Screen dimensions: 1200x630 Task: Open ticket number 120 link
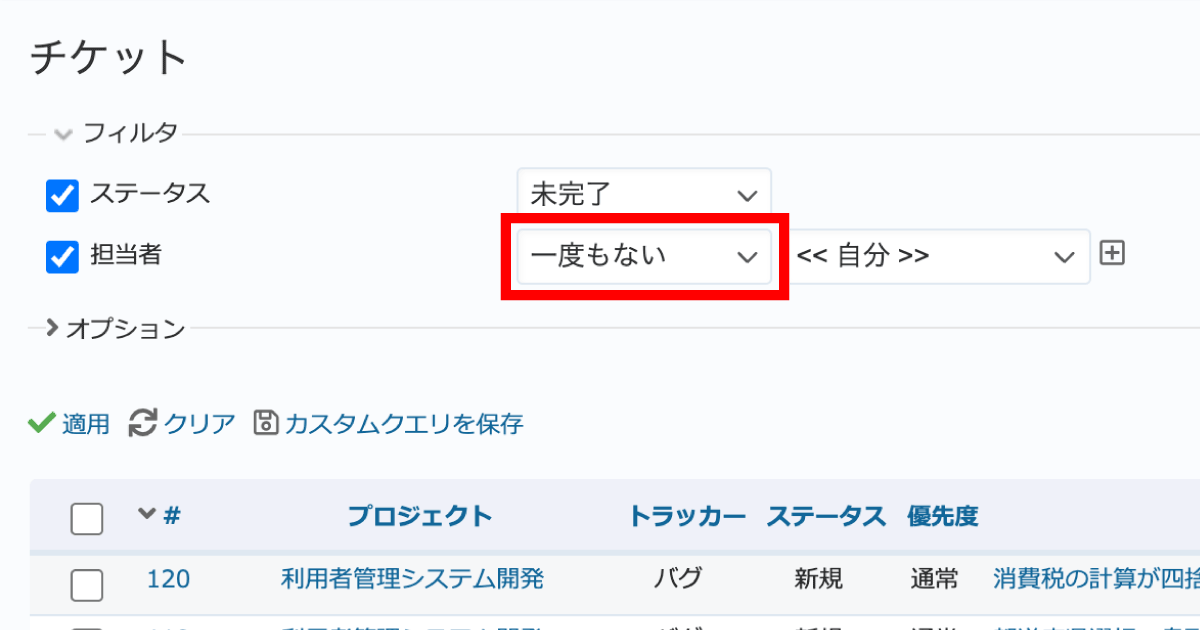point(168,578)
